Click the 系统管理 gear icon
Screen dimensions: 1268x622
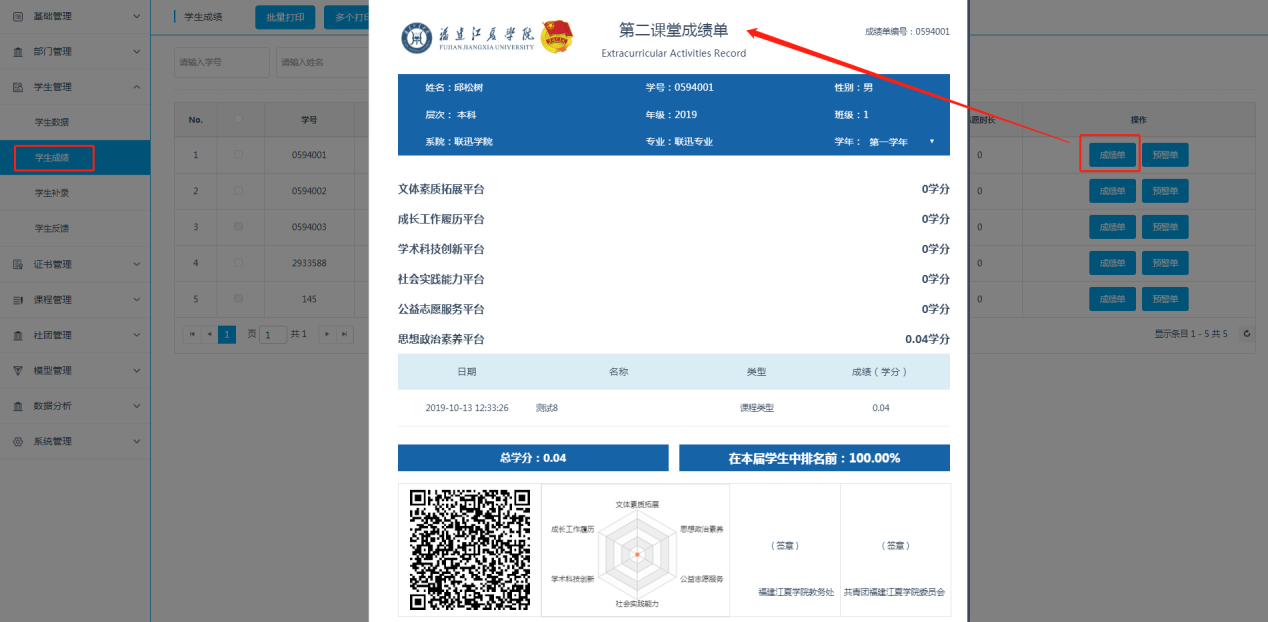pyautogui.click(x=18, y=442)
